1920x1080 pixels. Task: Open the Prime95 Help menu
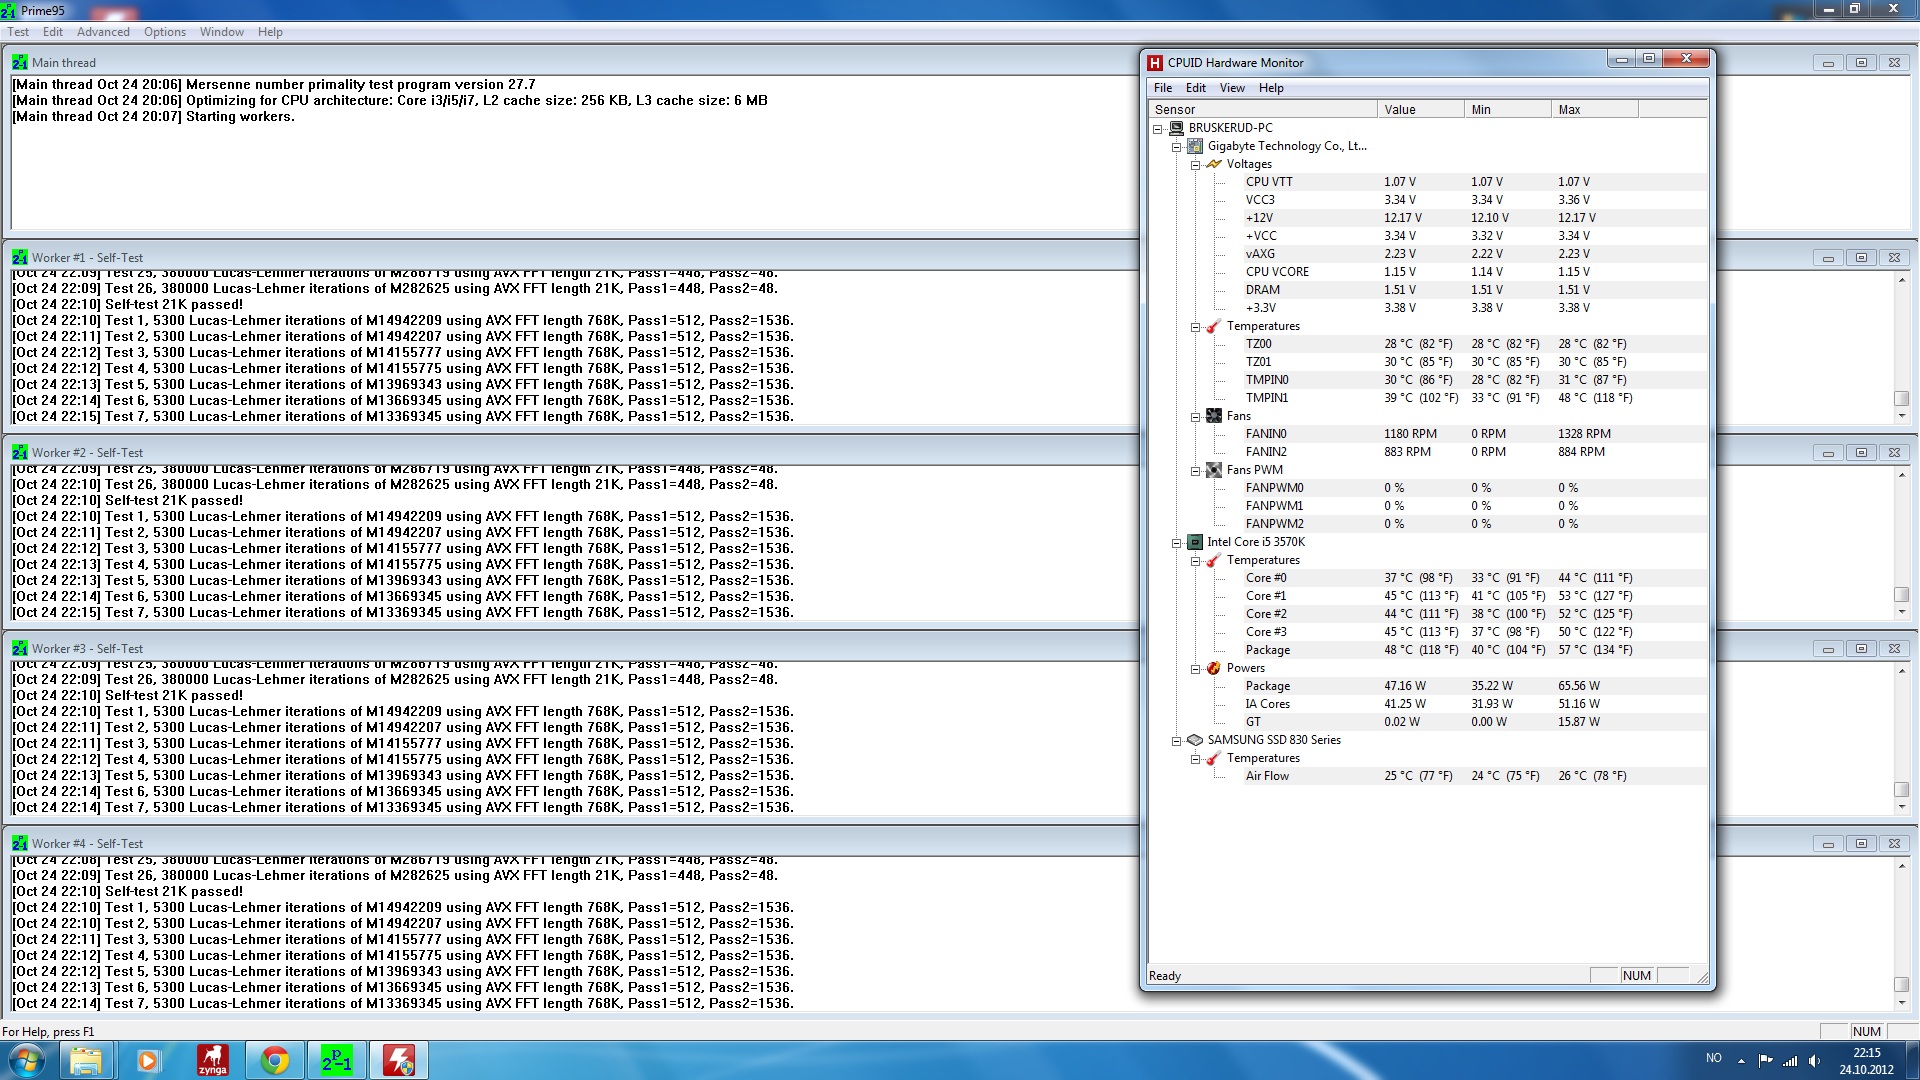(x=270, y=32)
